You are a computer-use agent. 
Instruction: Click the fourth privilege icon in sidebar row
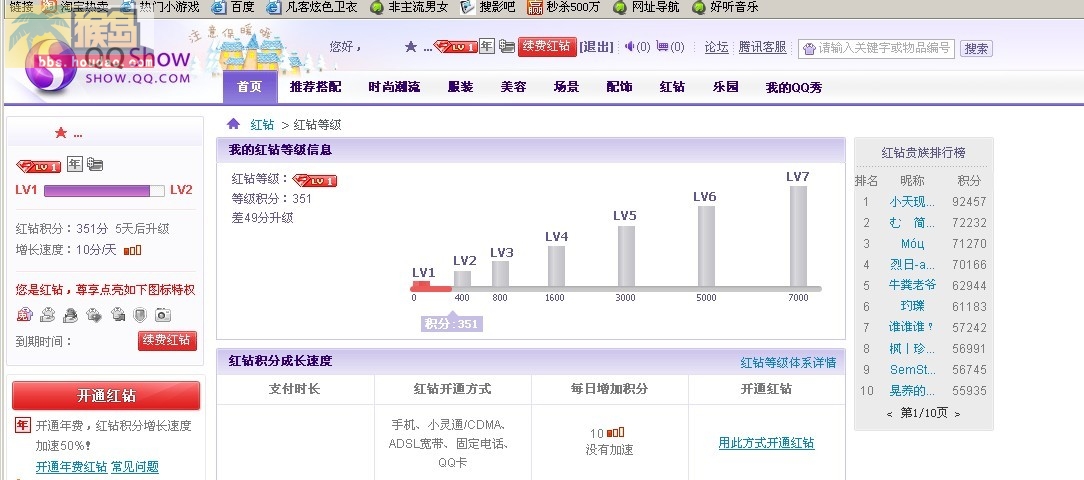[93, 315]
